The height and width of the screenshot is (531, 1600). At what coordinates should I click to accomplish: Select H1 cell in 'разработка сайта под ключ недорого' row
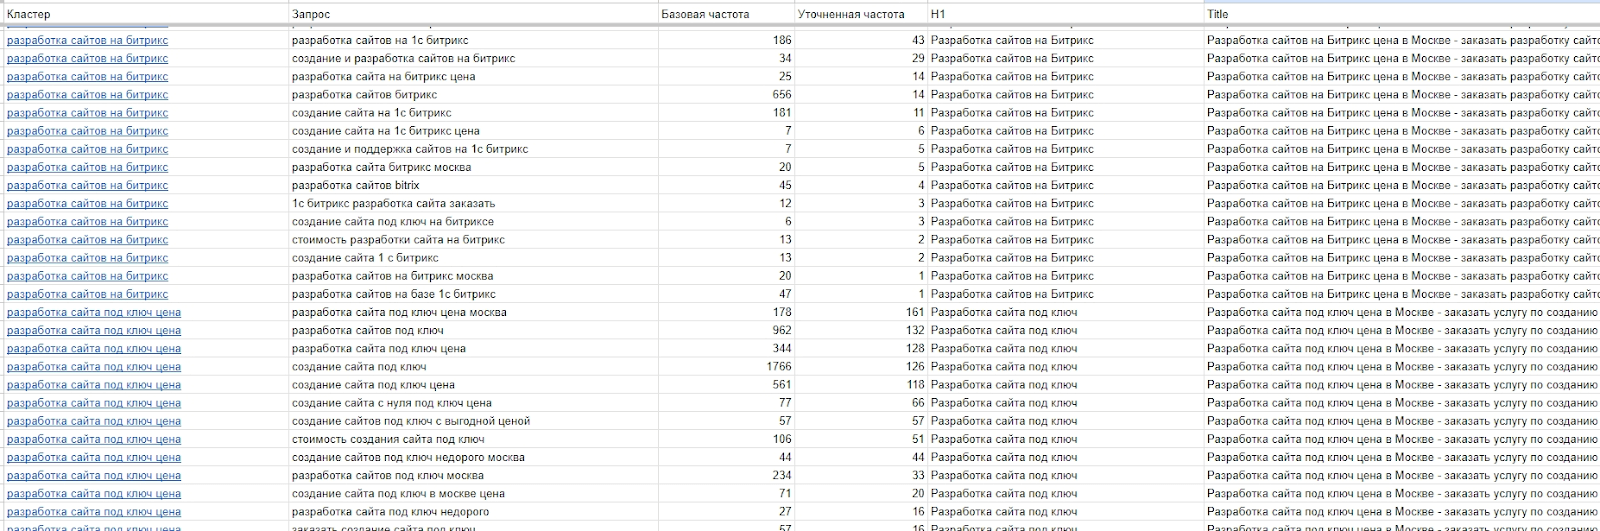[x=1003, y=512]
